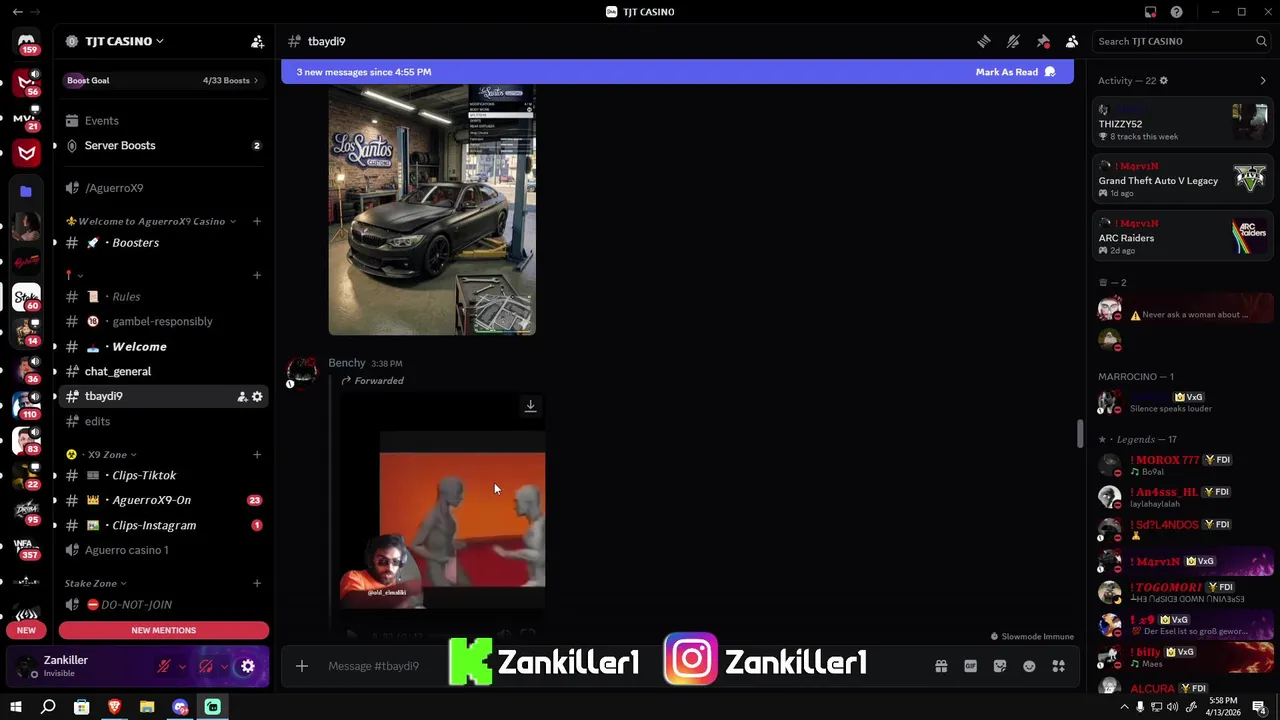
Task: Click the tbaydi9 channel invite icon
Action: tap(242, 397)
